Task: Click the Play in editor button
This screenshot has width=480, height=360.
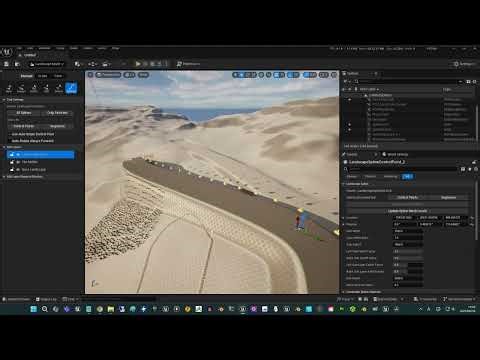Action: click(x=138, y=64)
